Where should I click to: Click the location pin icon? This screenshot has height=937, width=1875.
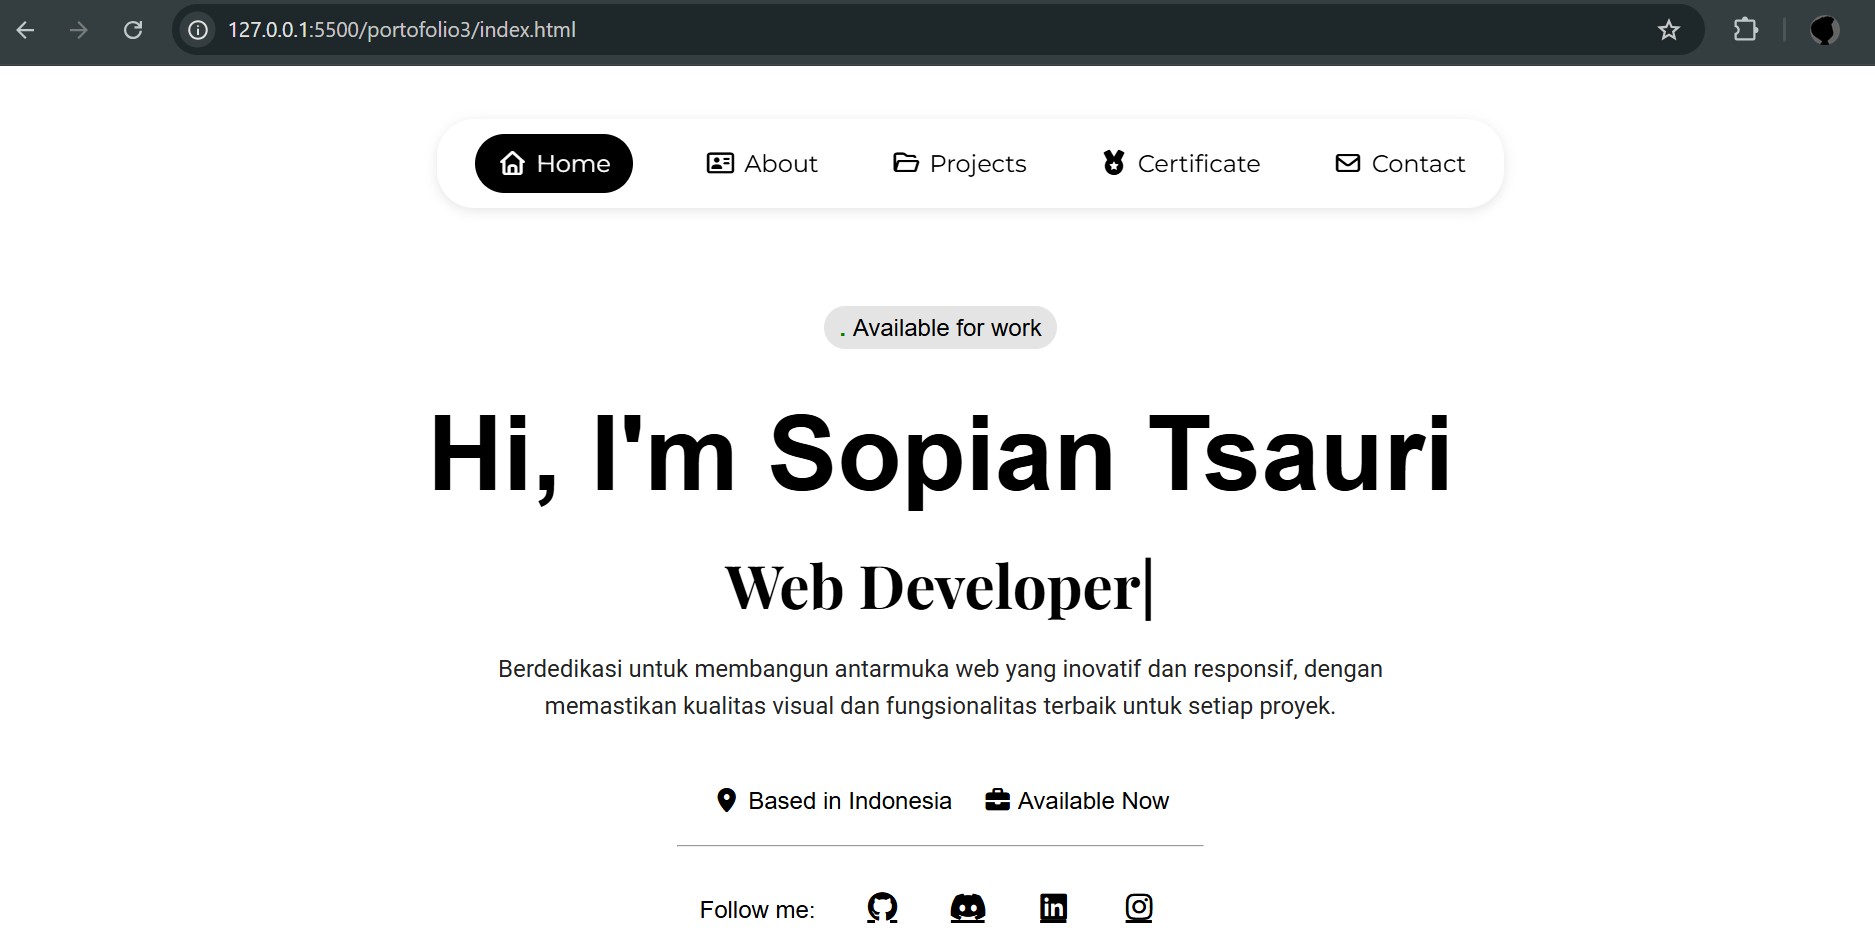click(727, 800)
